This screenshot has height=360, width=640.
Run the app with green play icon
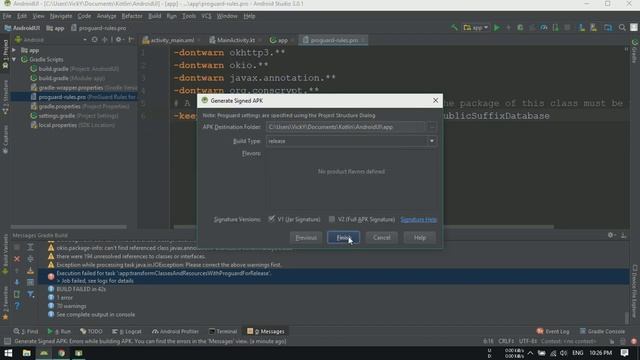tap(497, 28)
